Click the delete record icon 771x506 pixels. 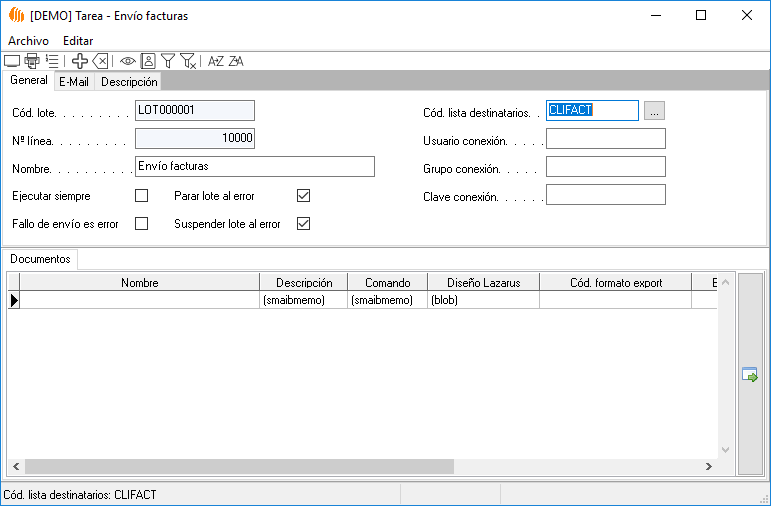100,61
